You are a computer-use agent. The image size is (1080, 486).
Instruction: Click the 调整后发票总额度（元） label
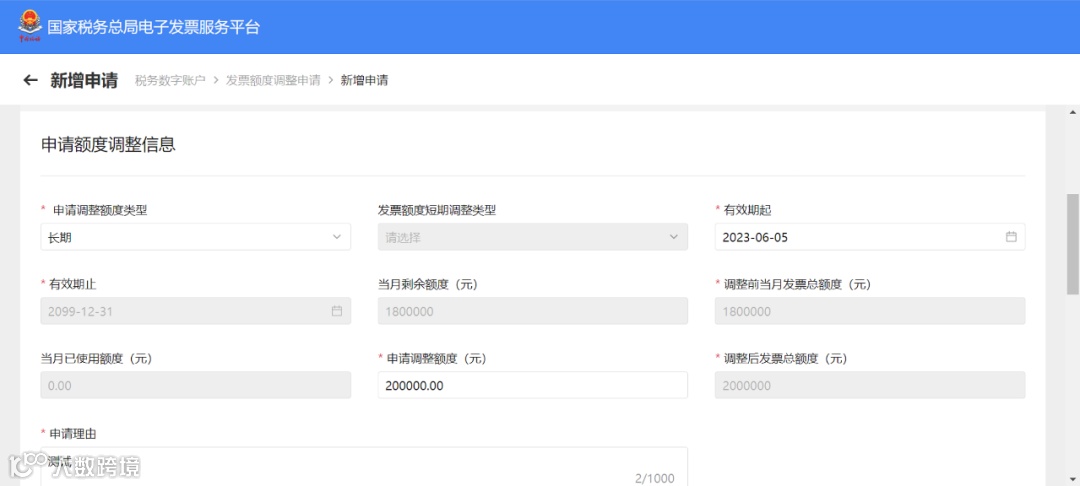coord(785,359)
